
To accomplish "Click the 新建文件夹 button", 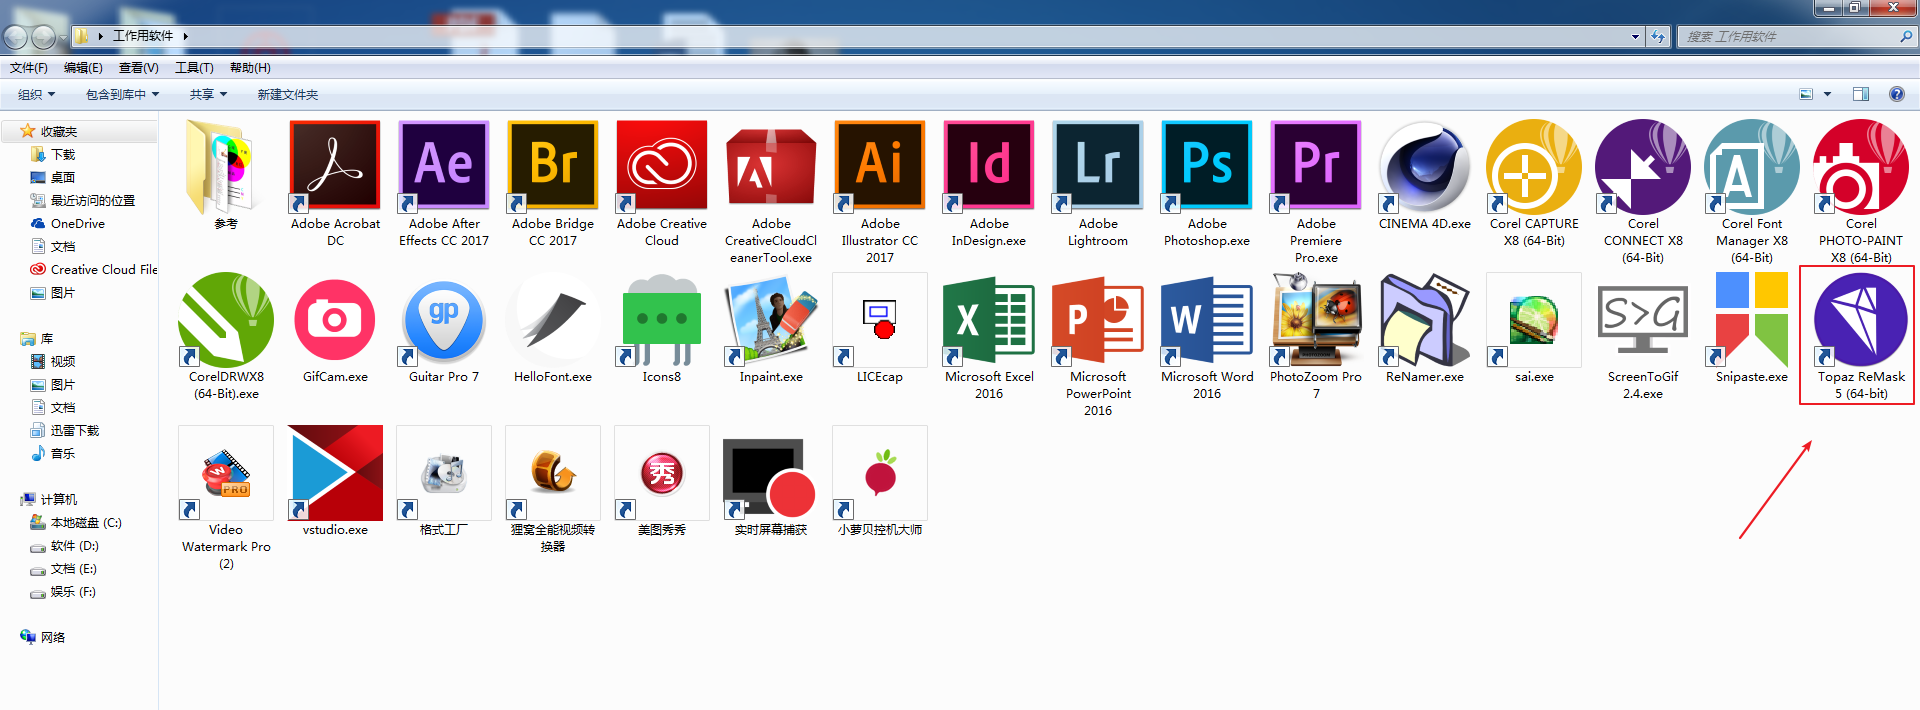I will tap(288, 94).
